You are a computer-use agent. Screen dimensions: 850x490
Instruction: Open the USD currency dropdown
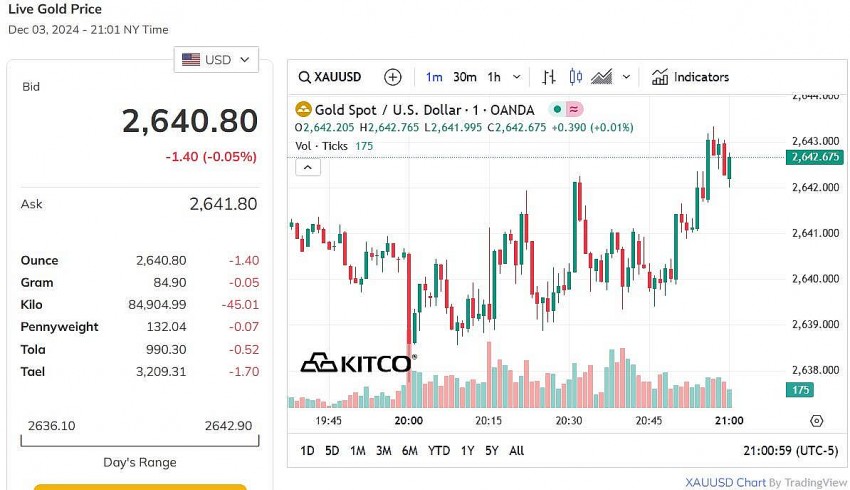[x=216, y=60]
